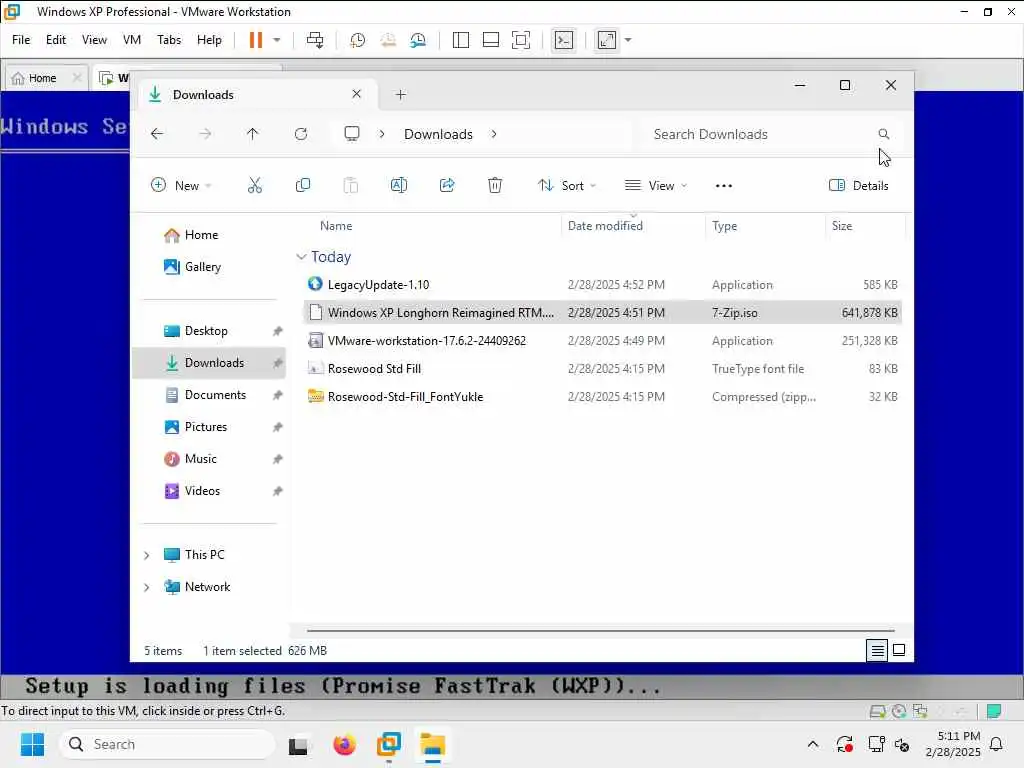The width and height of the screenshot is (1024, 768).
Task: Expand This PC in navigation pane
Action: [147, 555]
